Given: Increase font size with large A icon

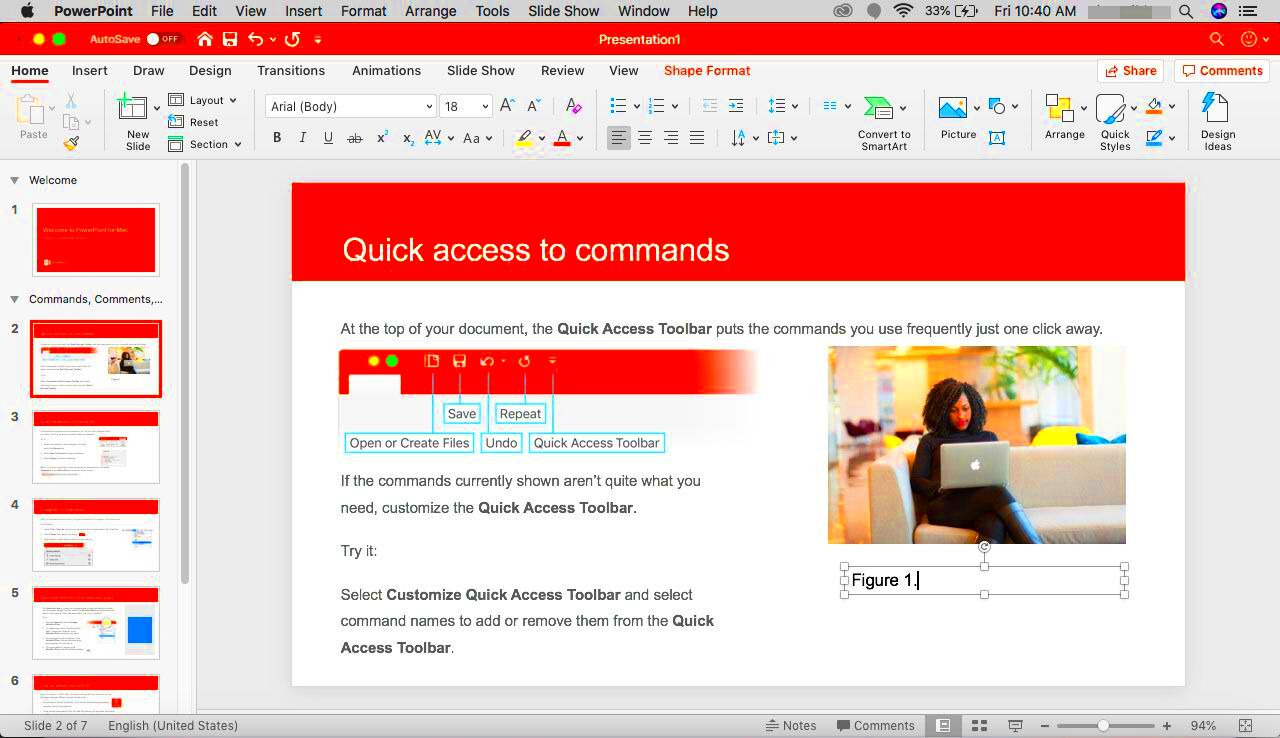Looking at the screenshot, I should pyautogui.click(x=507, y=106).
